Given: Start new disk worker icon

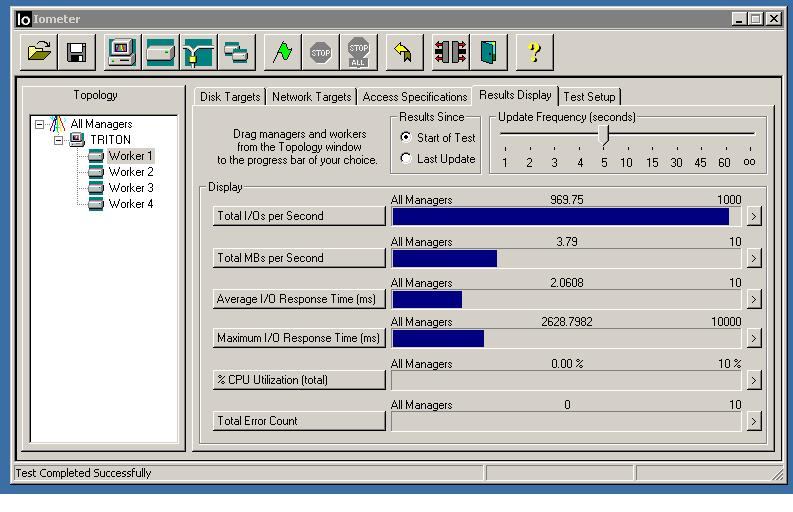Looking at the screenshot, I should coord(160,52).
